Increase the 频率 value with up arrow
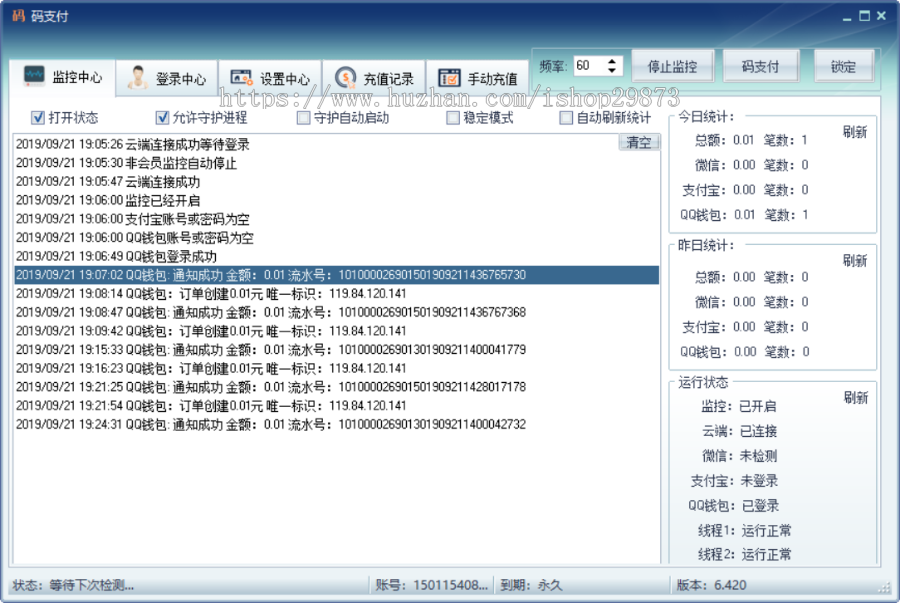 612,61
